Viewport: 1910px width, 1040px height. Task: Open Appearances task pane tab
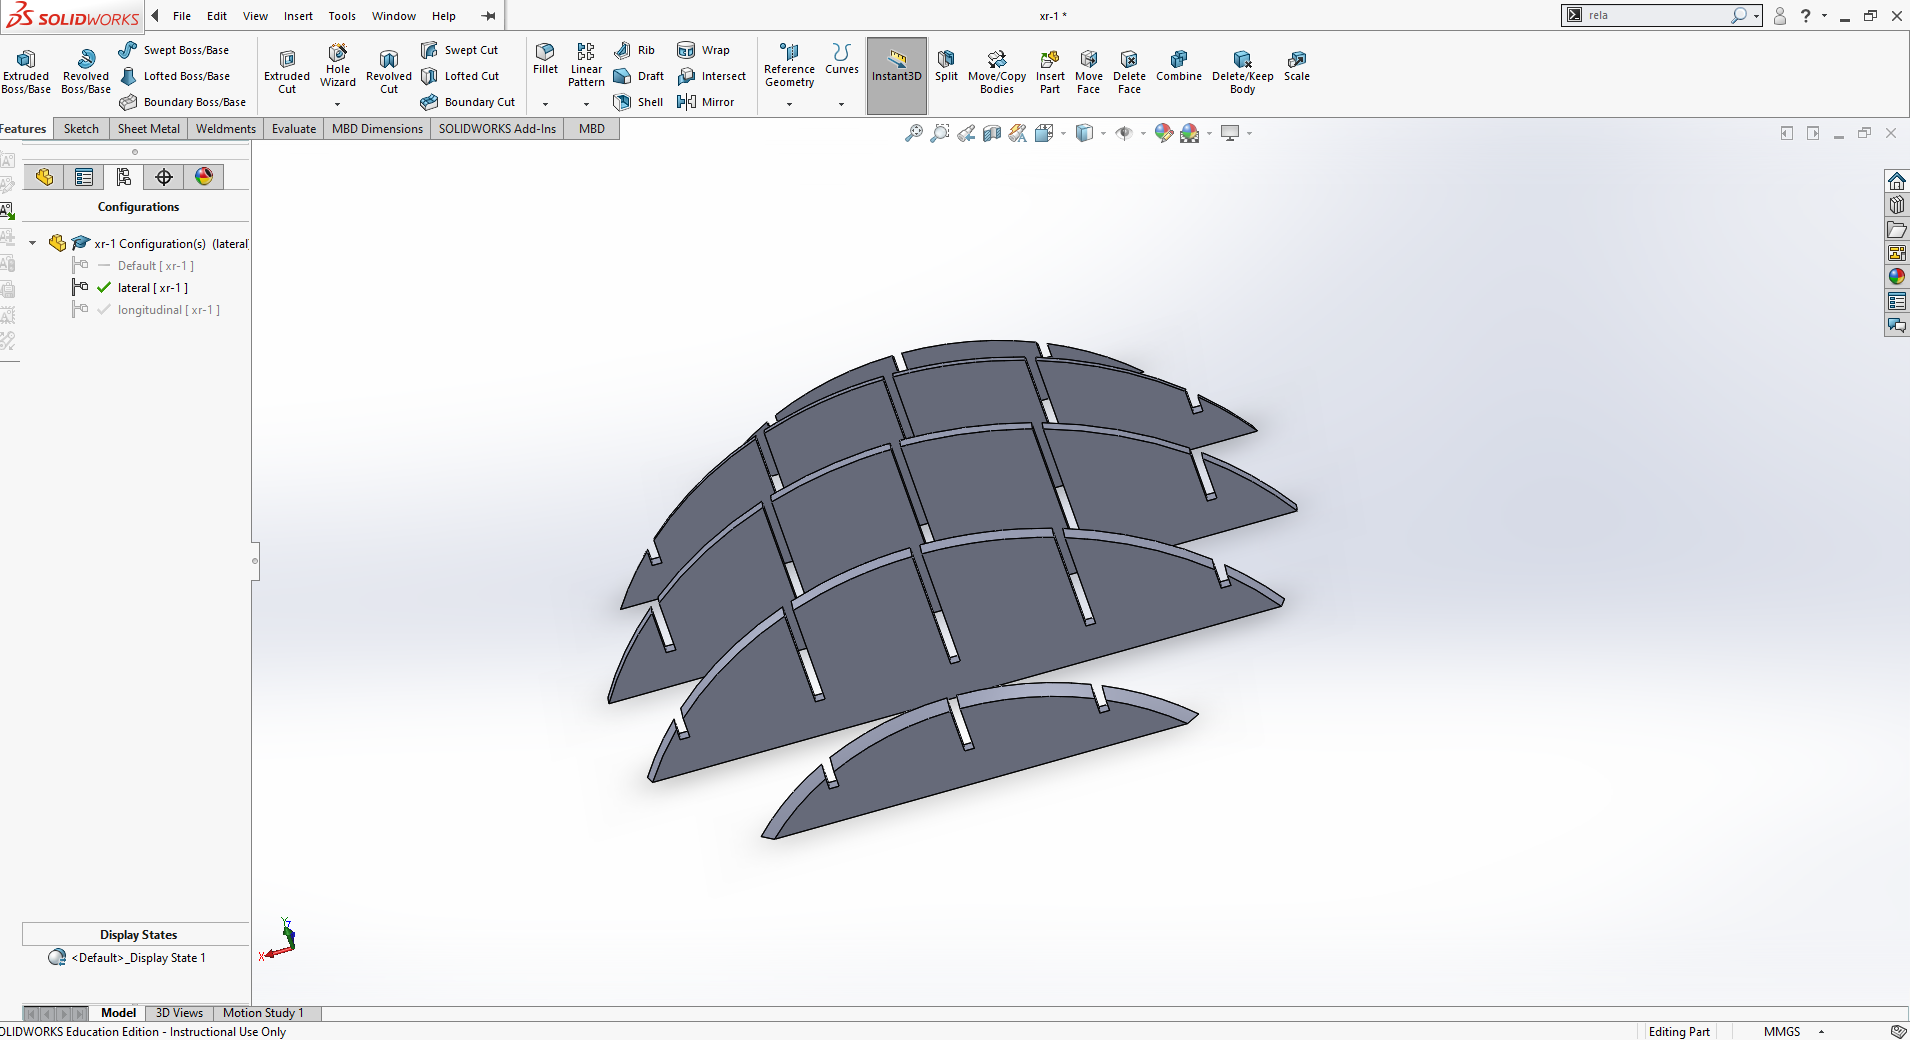(x=1897, y=277)
